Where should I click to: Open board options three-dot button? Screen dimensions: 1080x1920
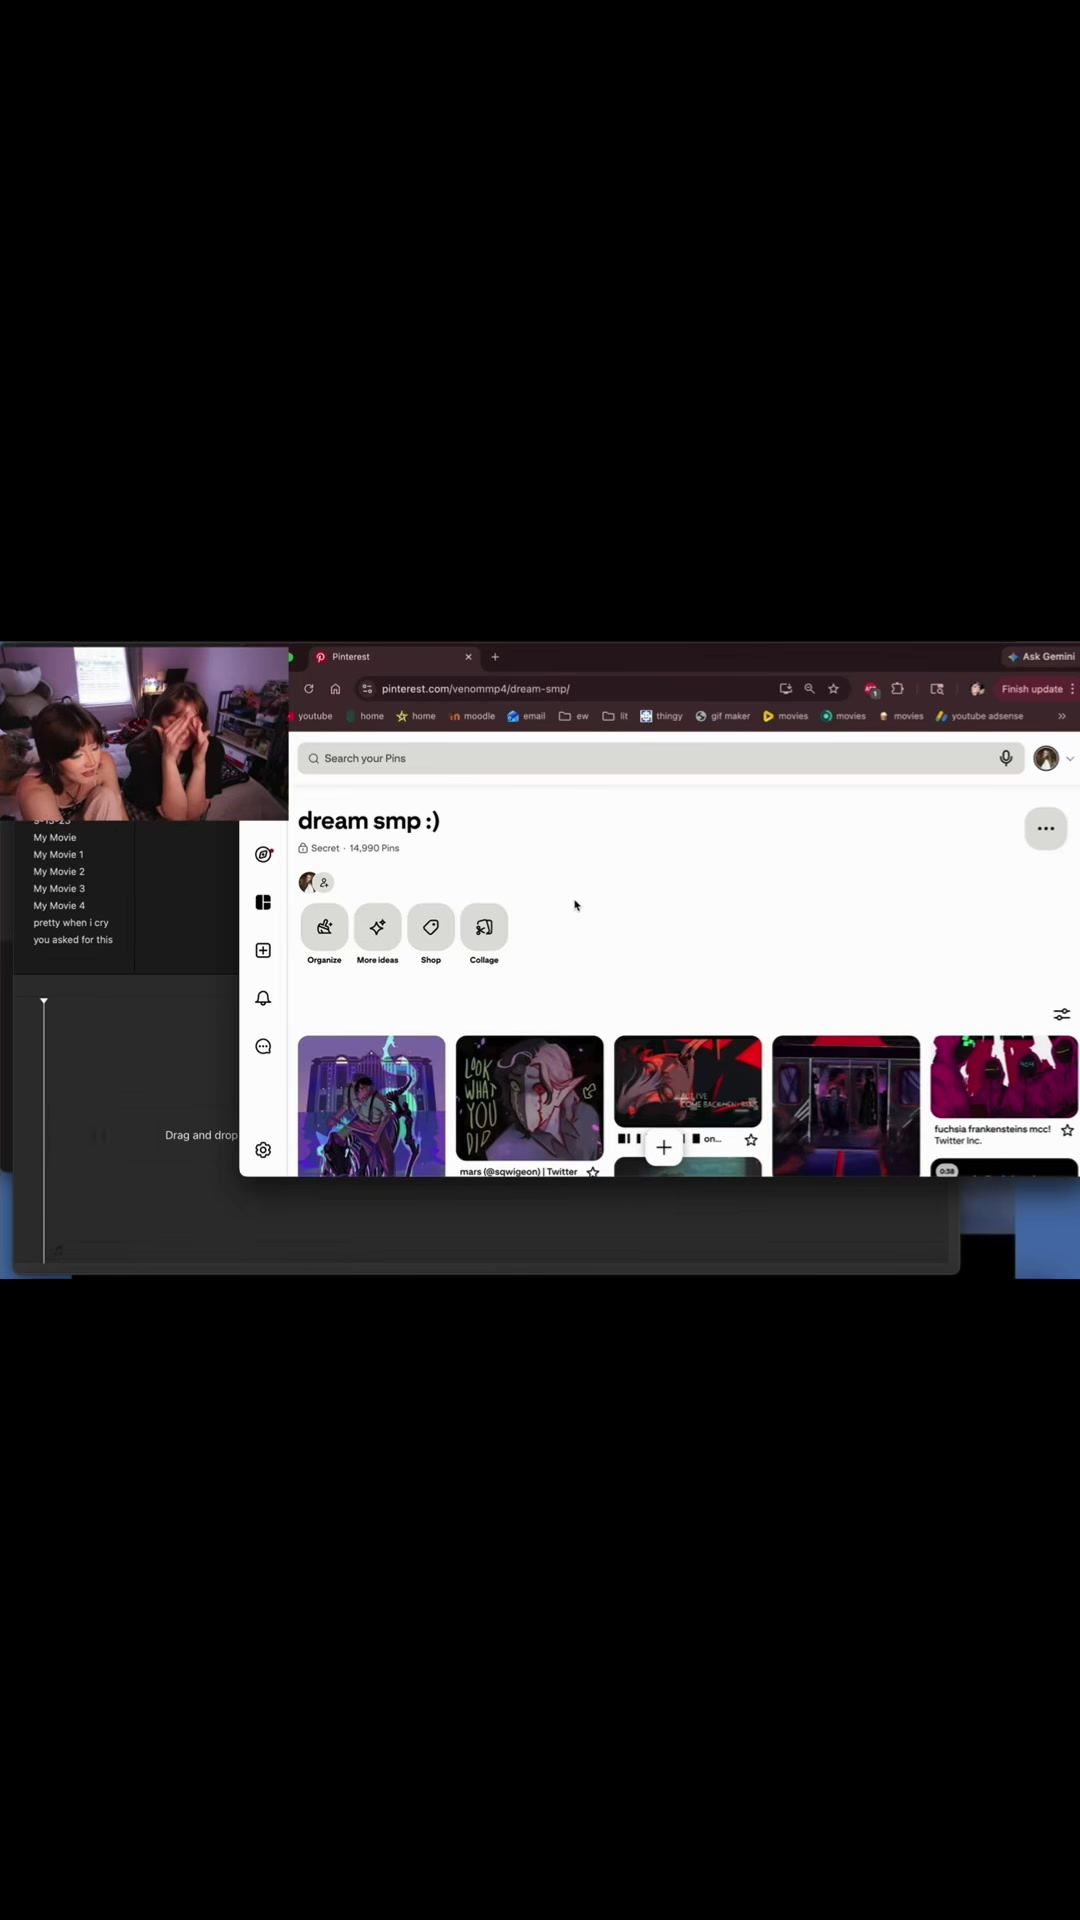tap(1046, 828)
